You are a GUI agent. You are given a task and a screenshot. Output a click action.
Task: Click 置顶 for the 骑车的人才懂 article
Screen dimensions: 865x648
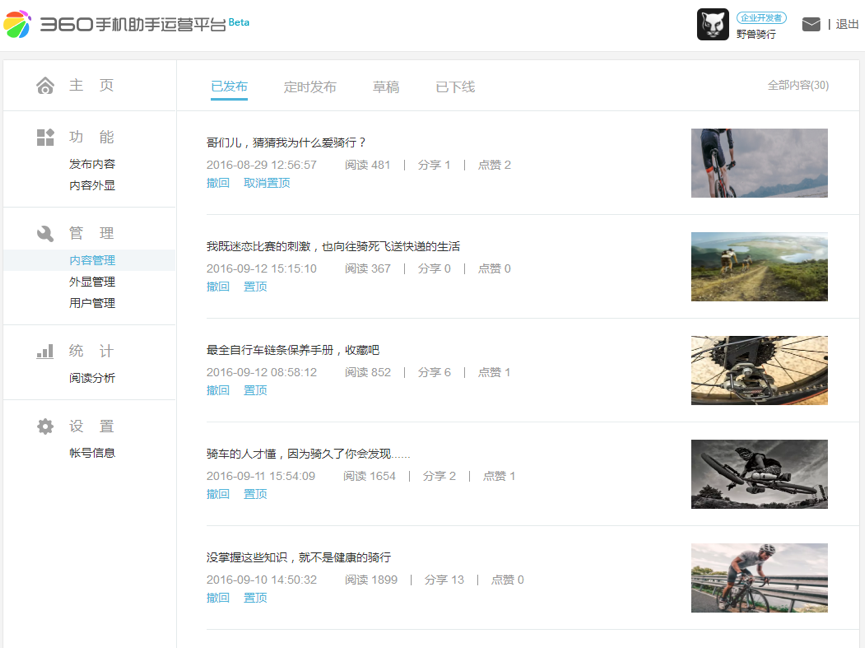click(255, 494)
